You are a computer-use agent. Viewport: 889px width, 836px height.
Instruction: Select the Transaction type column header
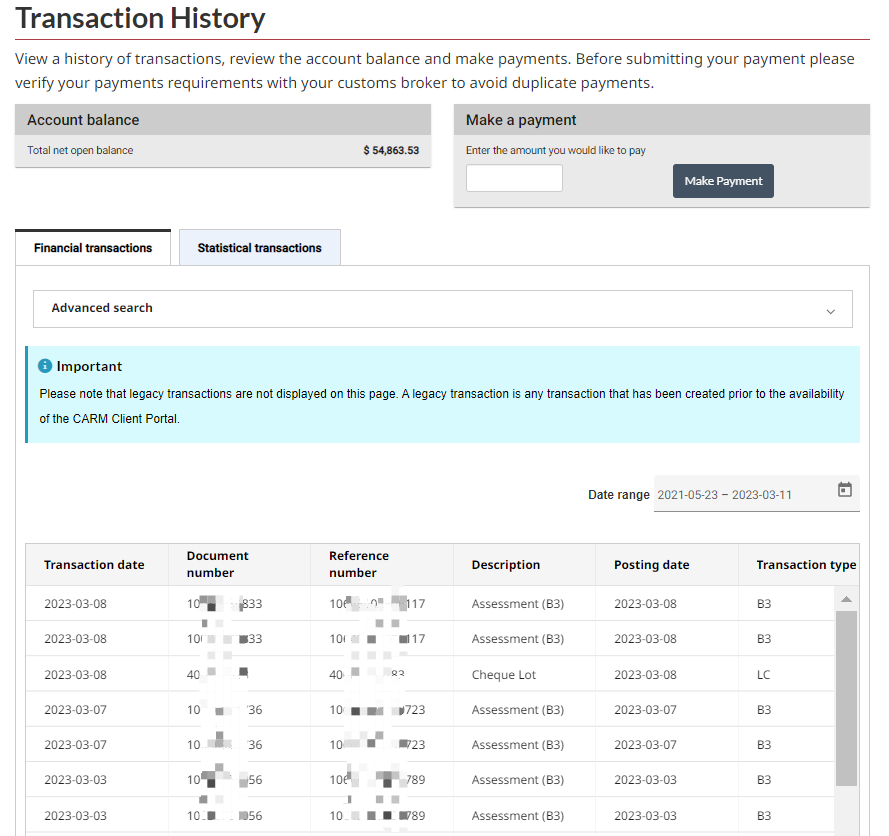805,565
